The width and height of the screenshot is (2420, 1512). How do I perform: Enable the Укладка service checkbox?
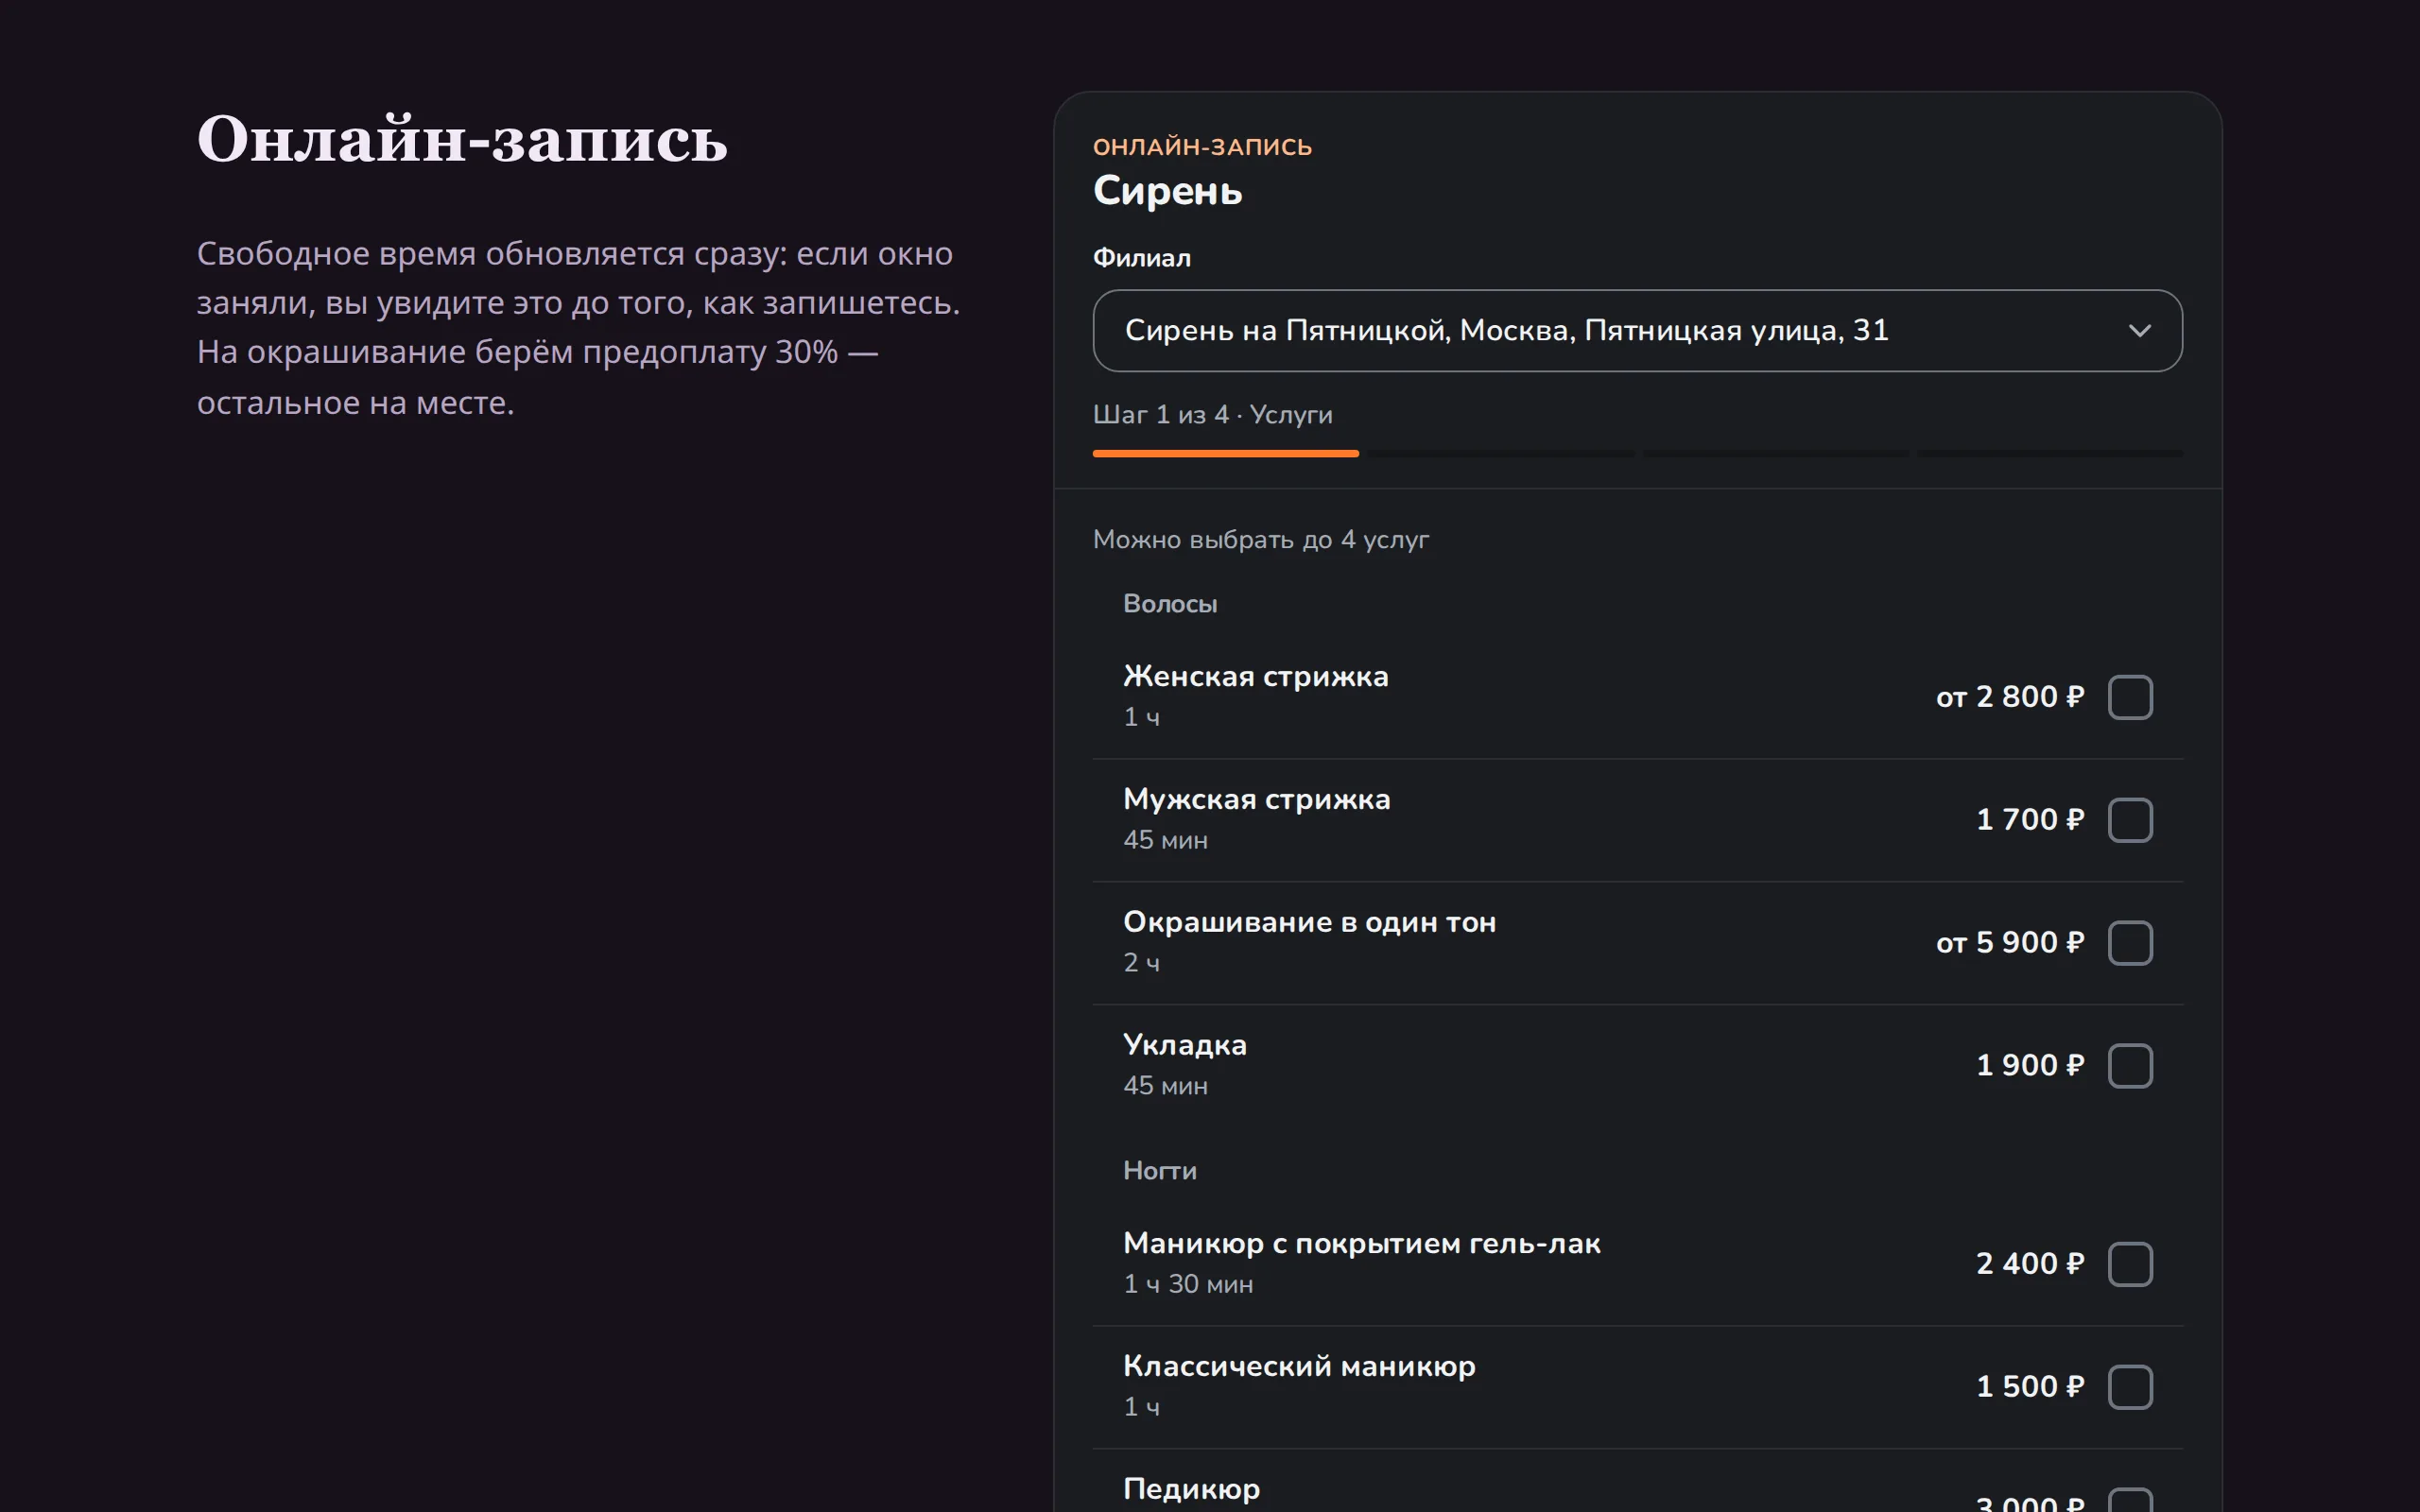(2130, 1066)
